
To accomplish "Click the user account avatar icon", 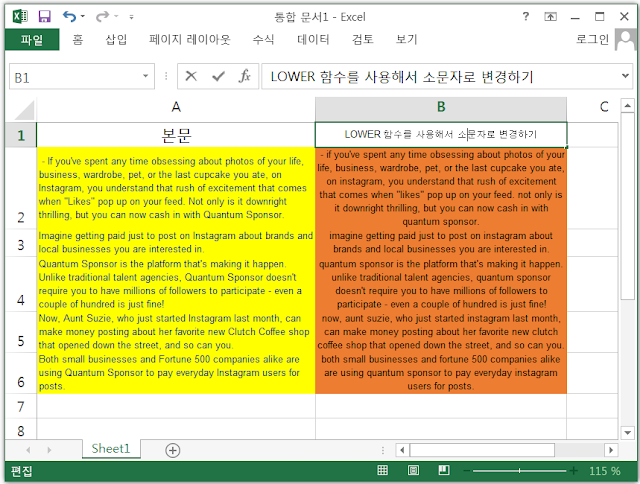I will tap(625, 40).
